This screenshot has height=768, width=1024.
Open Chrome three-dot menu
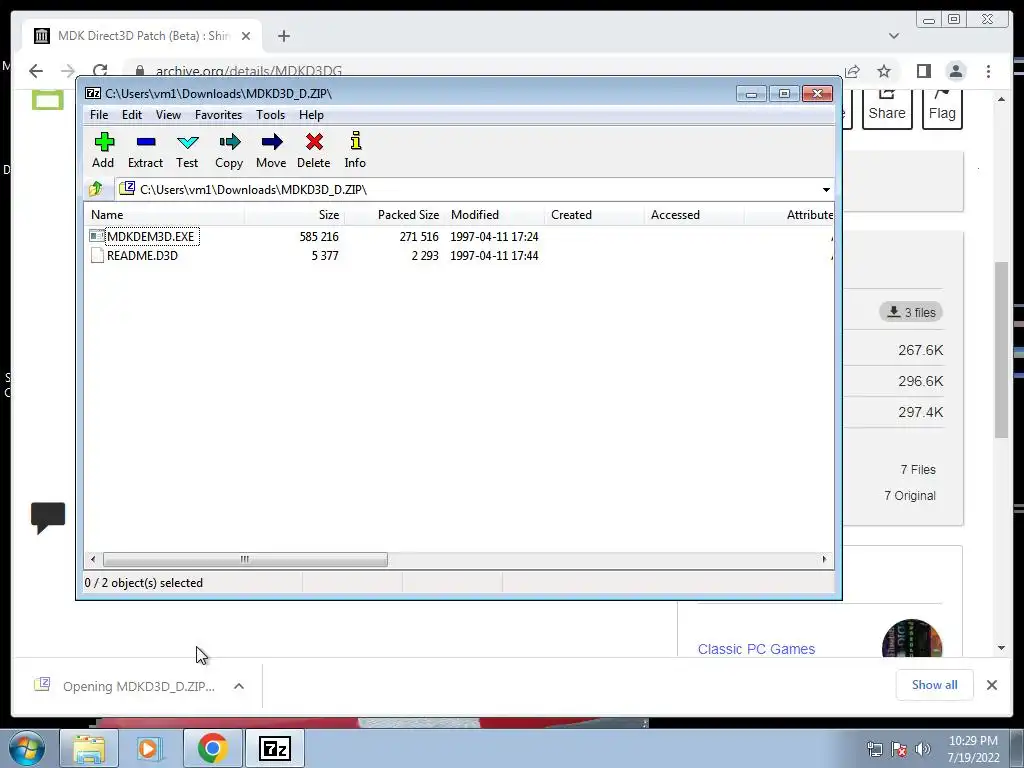pyautogui.click(x=988, y=71)
